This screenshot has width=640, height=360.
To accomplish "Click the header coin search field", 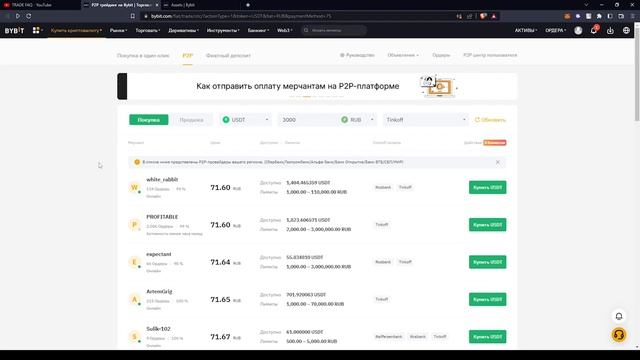I will tap(334, 30).
